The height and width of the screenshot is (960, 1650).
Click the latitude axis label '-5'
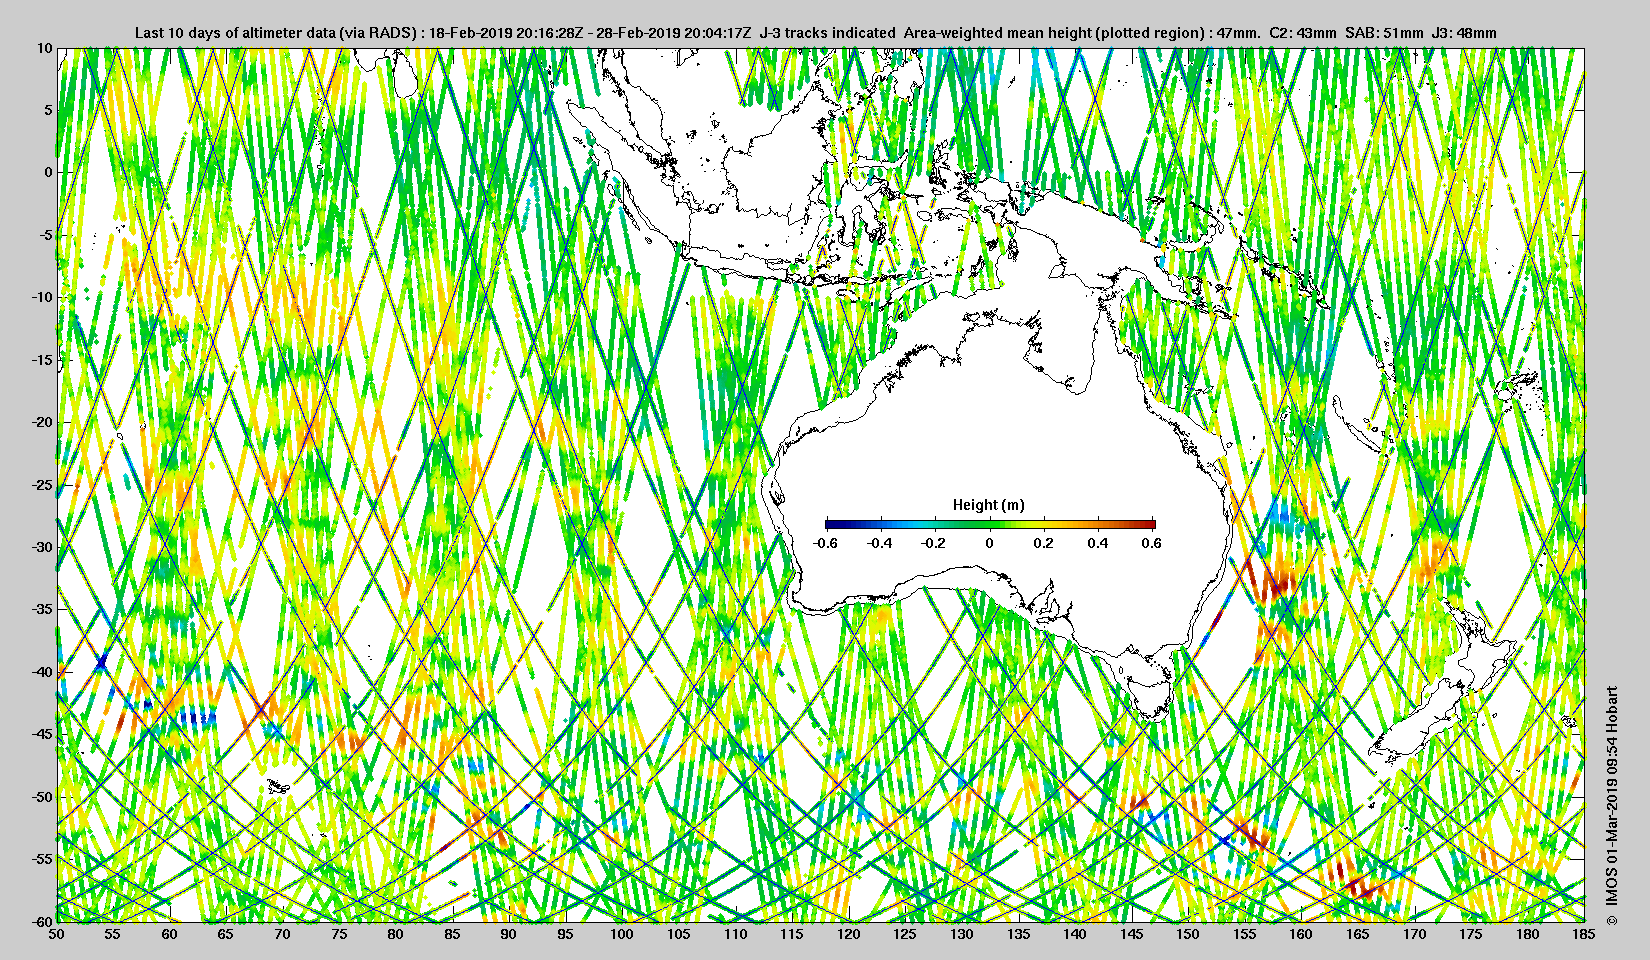click(45, 235)
